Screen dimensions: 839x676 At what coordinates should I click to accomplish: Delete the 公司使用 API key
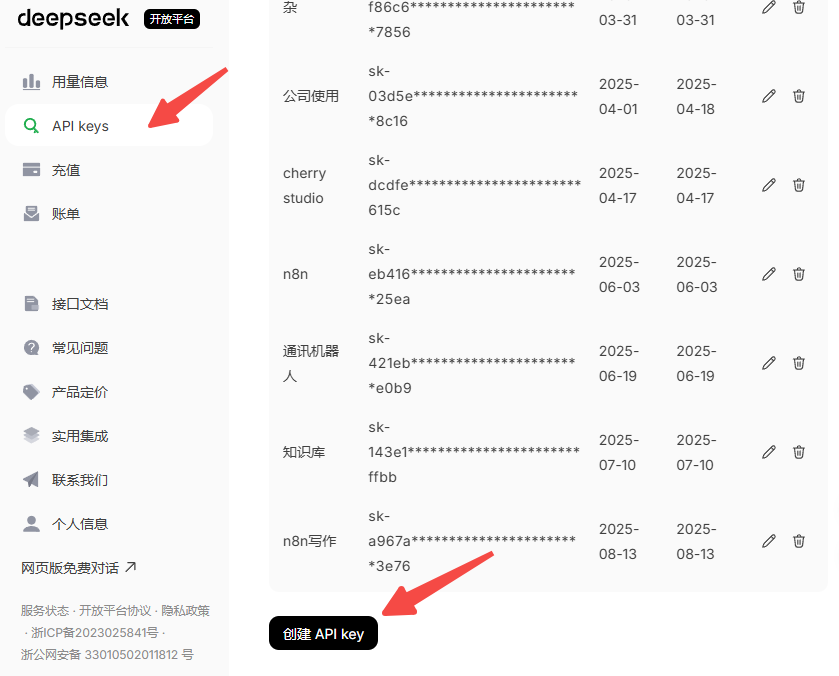click(799, 96)
